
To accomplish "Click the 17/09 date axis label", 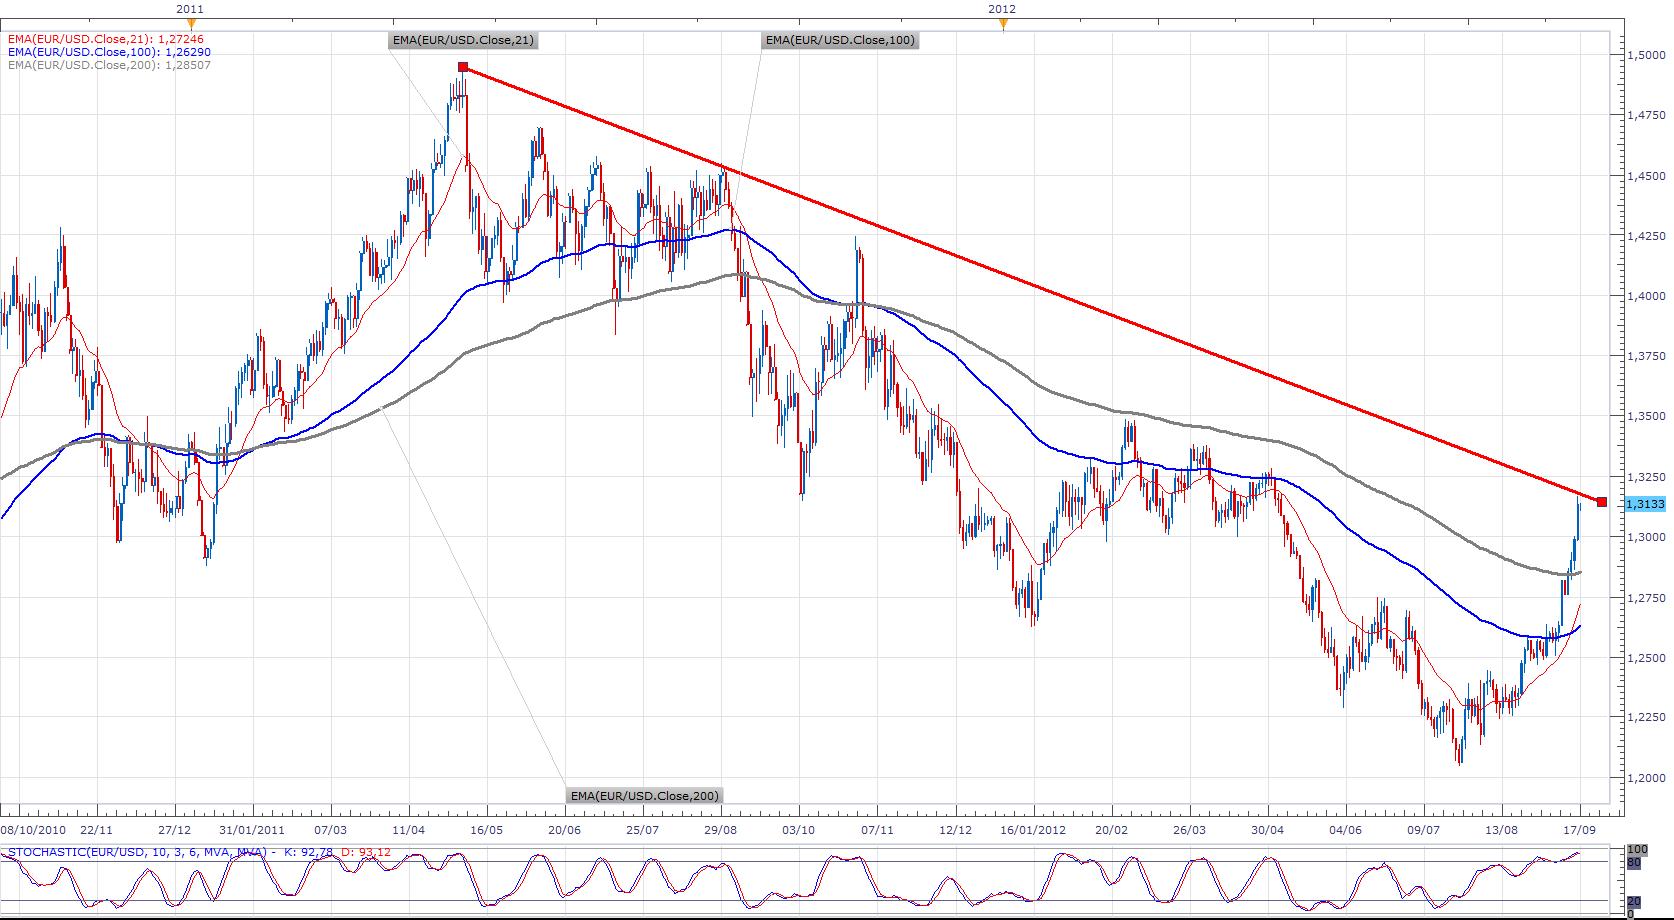I will coord(1579,830).
